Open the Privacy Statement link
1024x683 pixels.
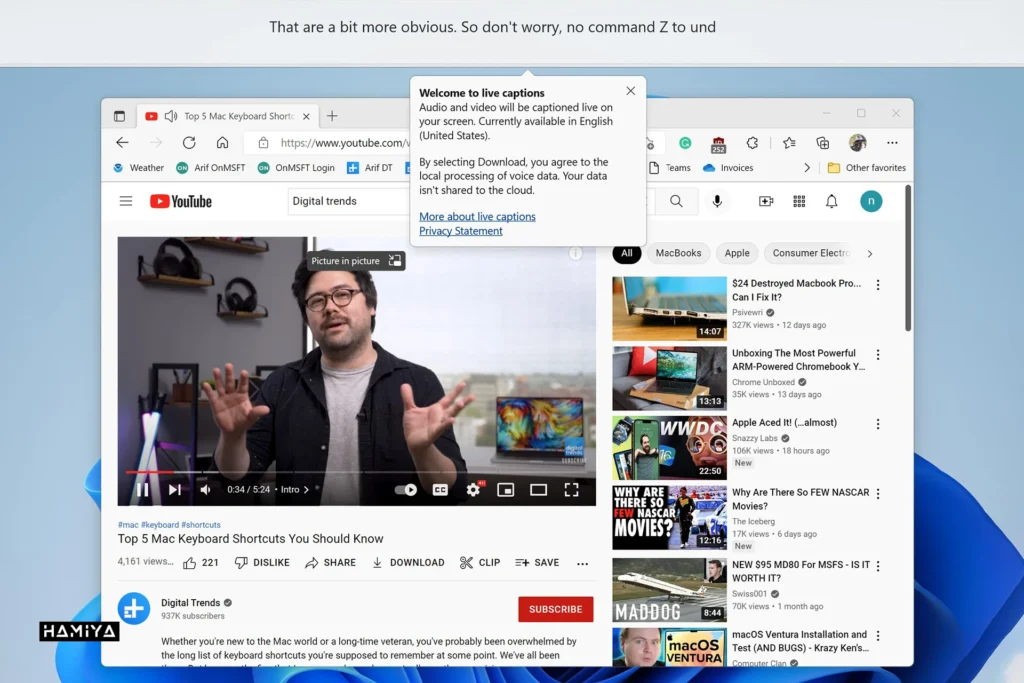pyautogui.click(x=460, y=231)
